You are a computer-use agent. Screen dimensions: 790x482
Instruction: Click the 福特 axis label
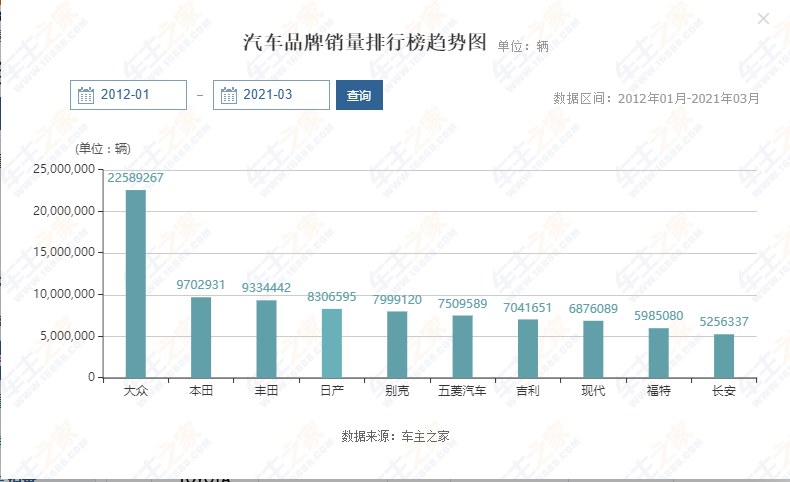659,391
